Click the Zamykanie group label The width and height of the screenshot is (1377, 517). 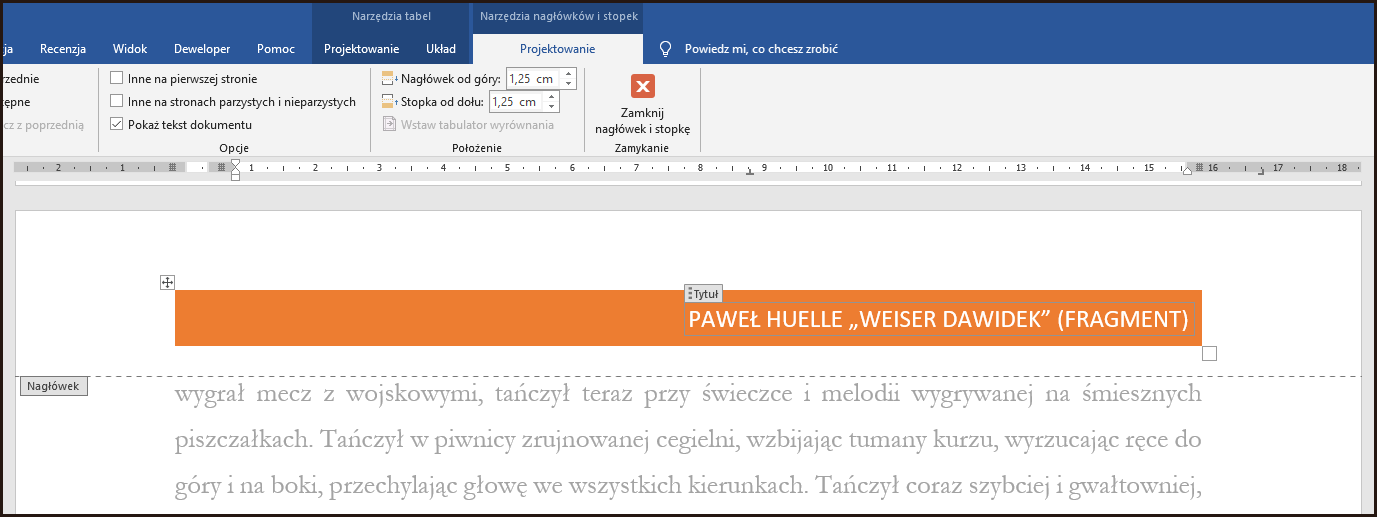click(x=642, y=148)
